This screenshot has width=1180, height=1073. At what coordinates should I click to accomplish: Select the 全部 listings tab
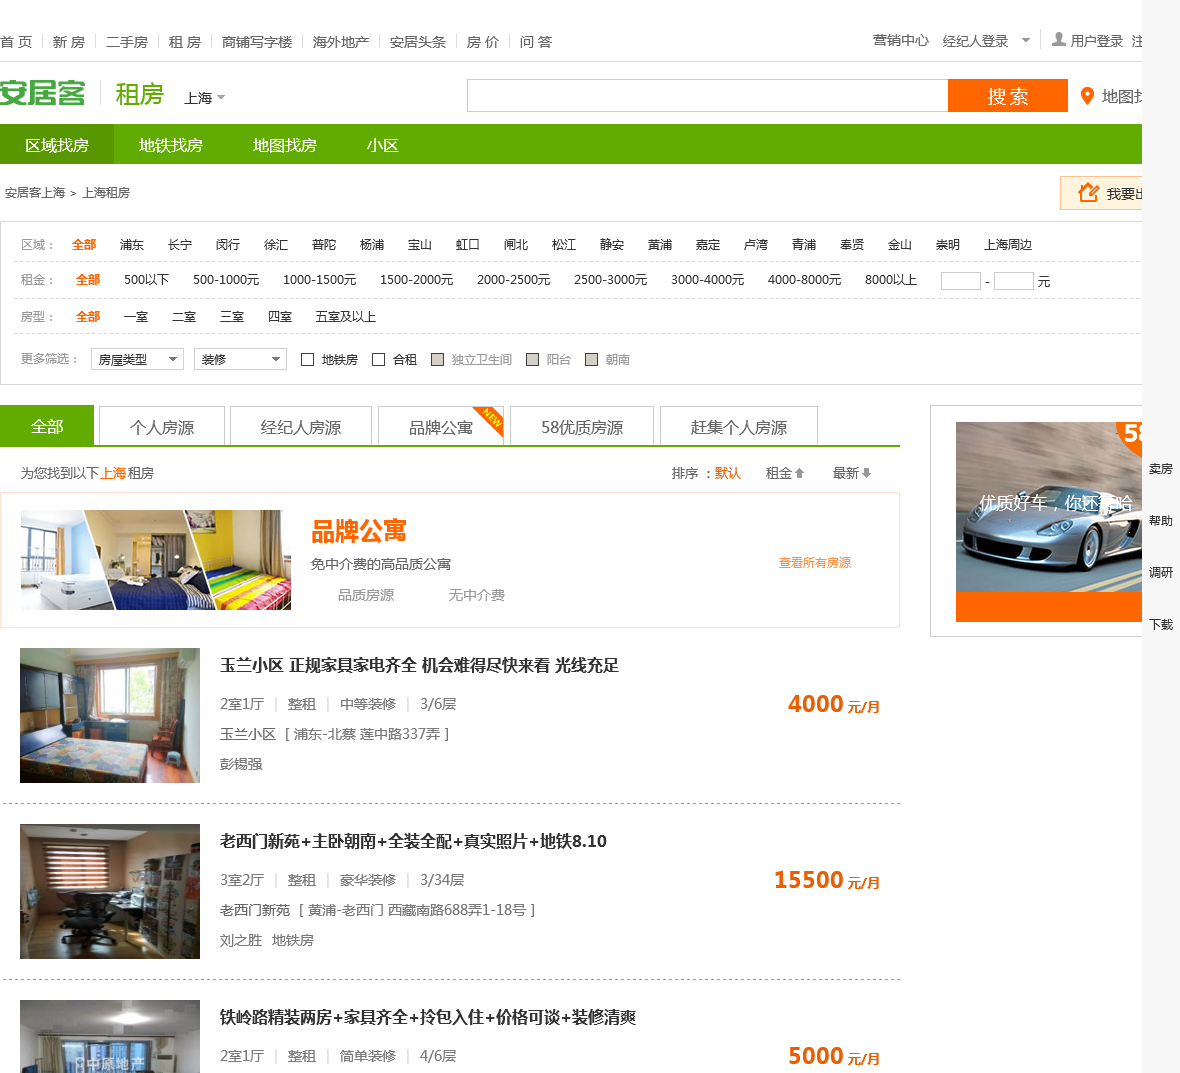47,427
